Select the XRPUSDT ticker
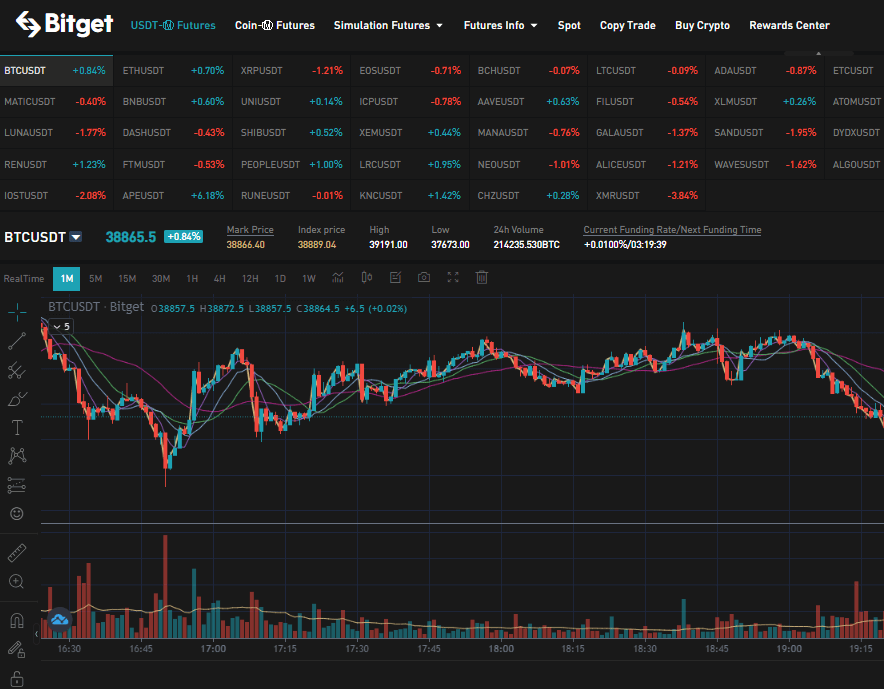The height and width of the screenshot is (689, 884). pos(291,70)
